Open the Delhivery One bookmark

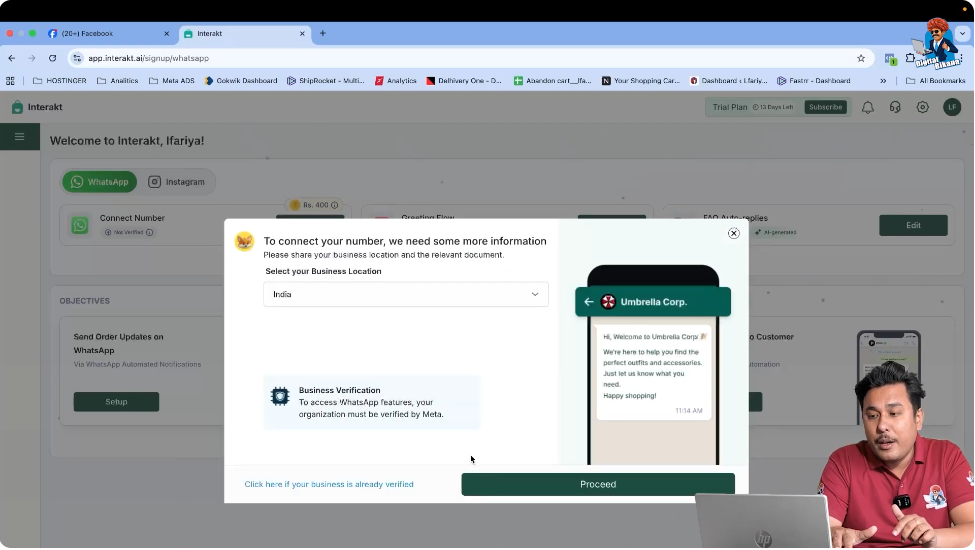click(x=464, y=81)
